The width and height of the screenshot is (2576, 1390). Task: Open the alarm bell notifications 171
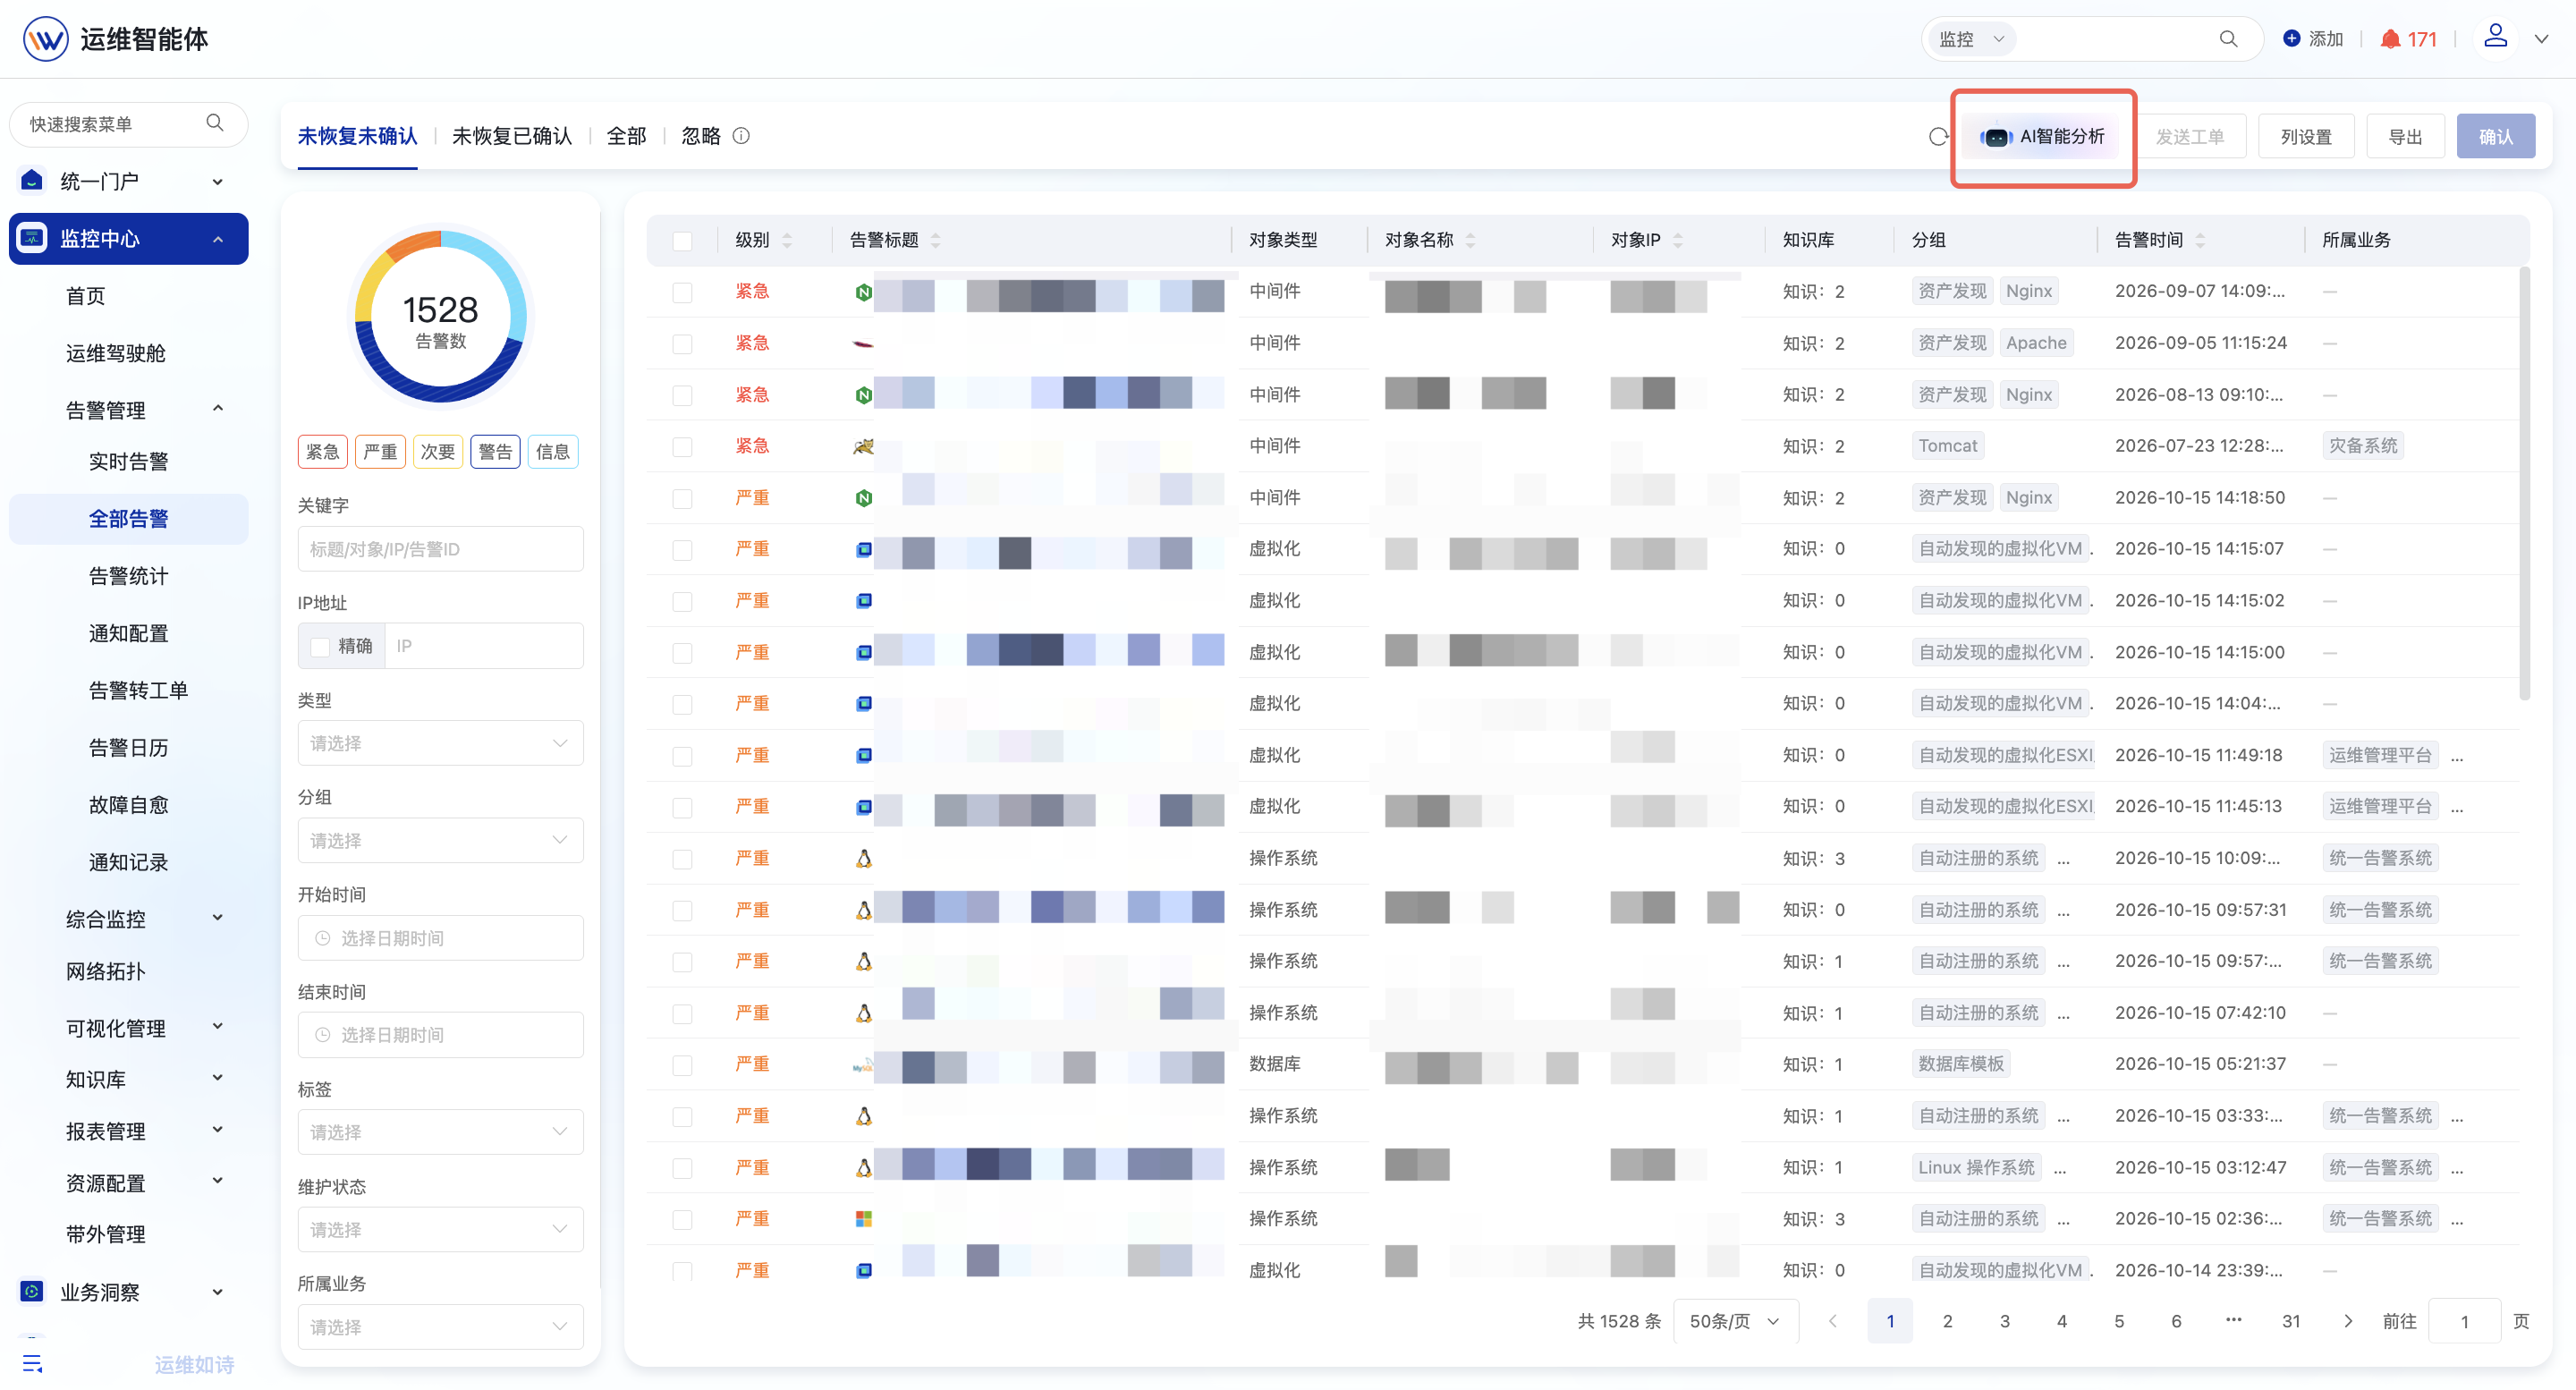click(x=2408, y=39)
